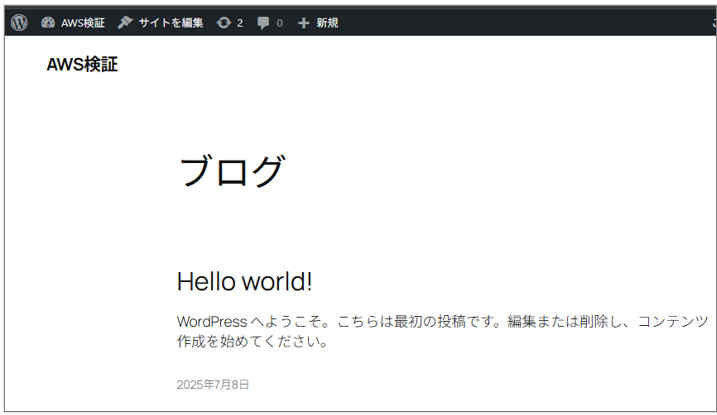Click the dashboard gauge icon

point(48,22)
